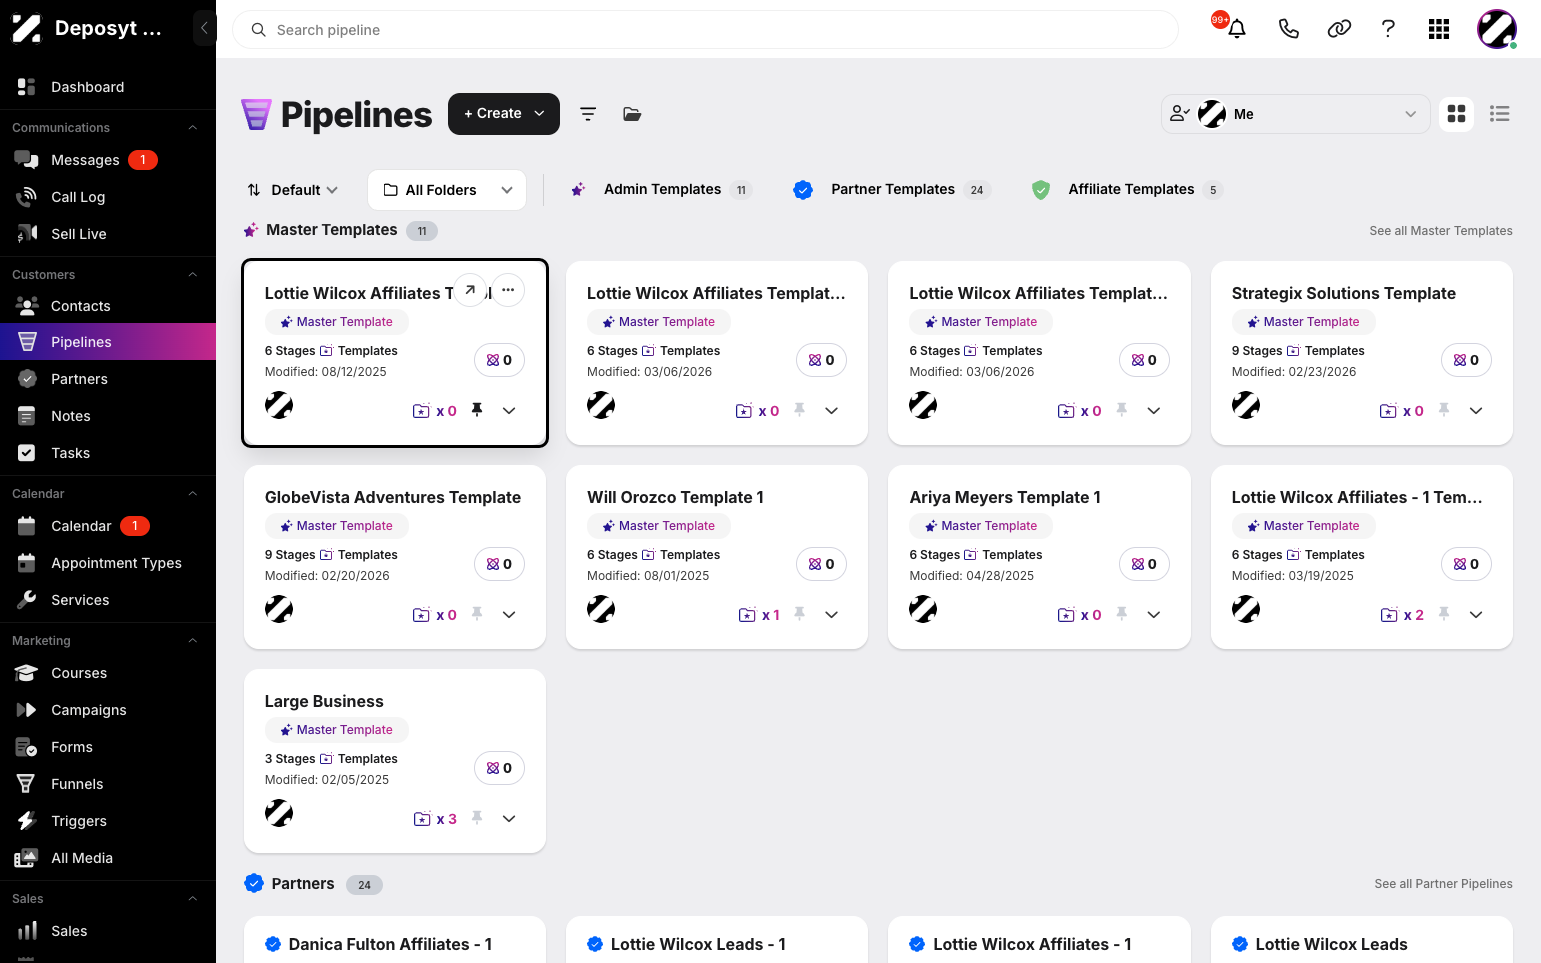Image resolution: width=1541 pixels, height=963 pixels.
Task: Click the phone dialer icon in top bar
Action: [x=1288, y=29]
